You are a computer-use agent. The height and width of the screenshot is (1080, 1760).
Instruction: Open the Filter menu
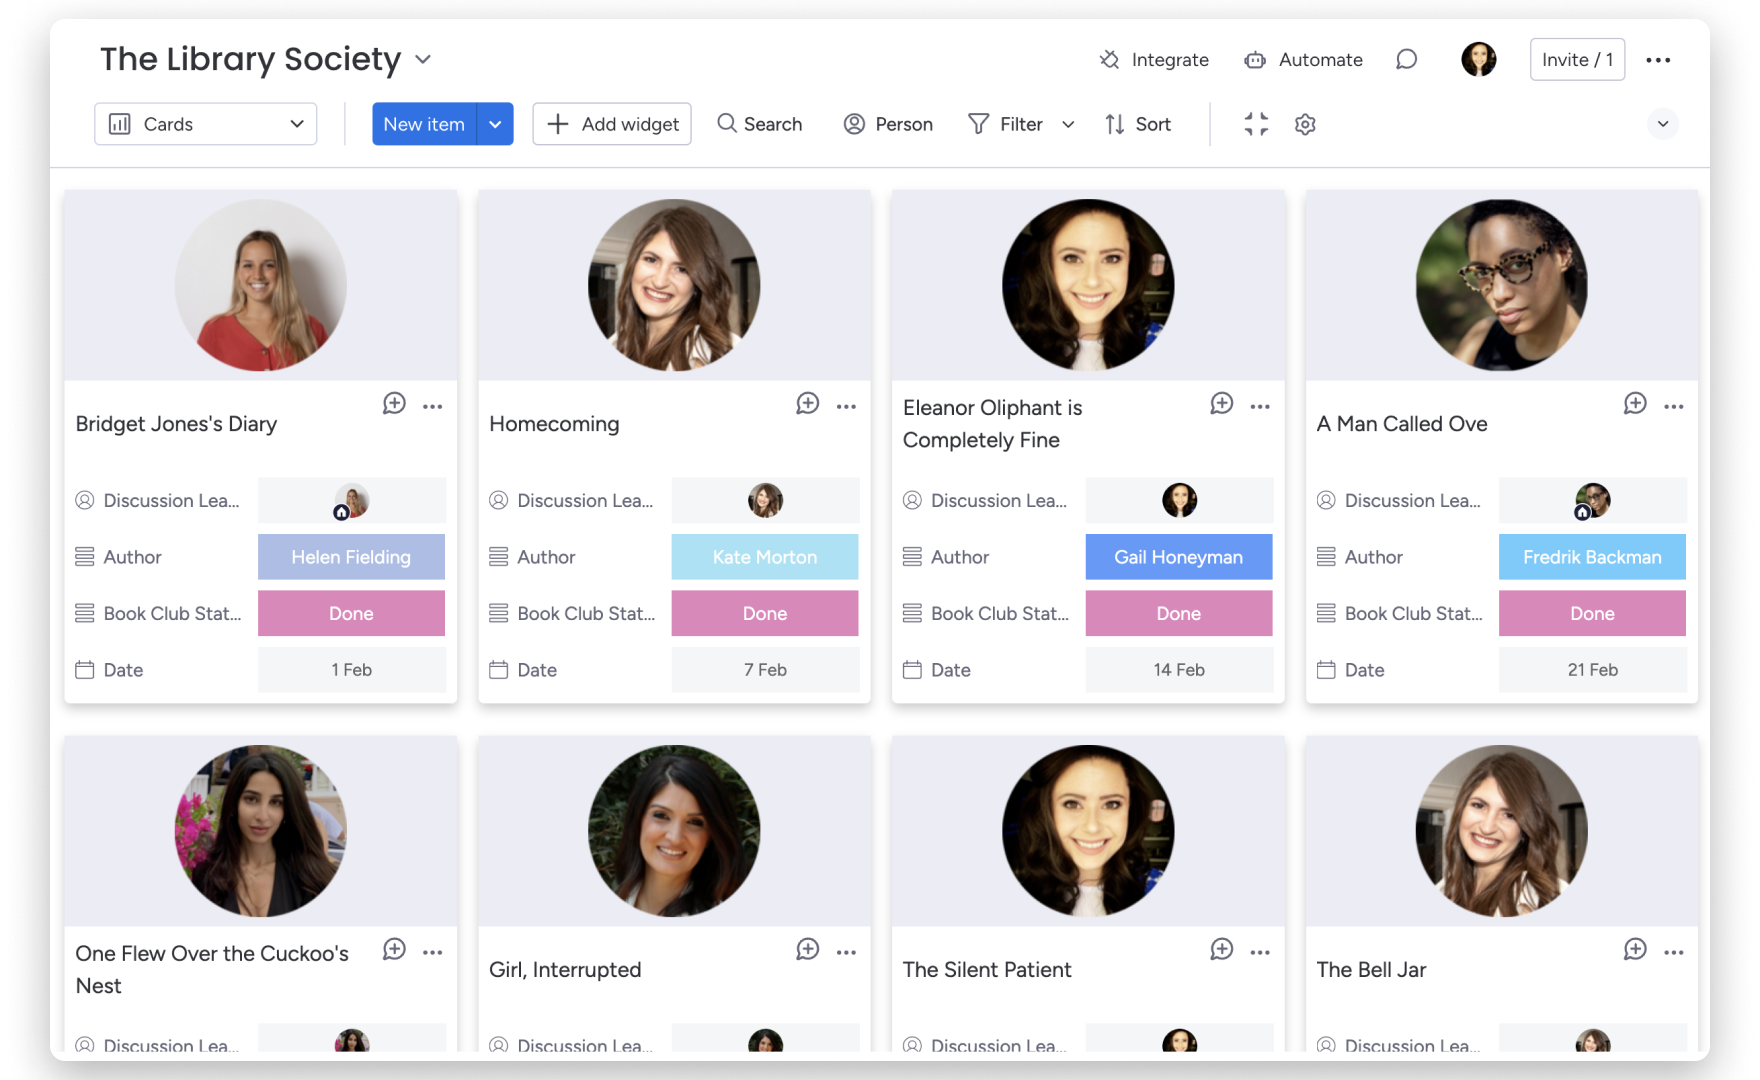pyautogui.click(x=1006, y=124)
